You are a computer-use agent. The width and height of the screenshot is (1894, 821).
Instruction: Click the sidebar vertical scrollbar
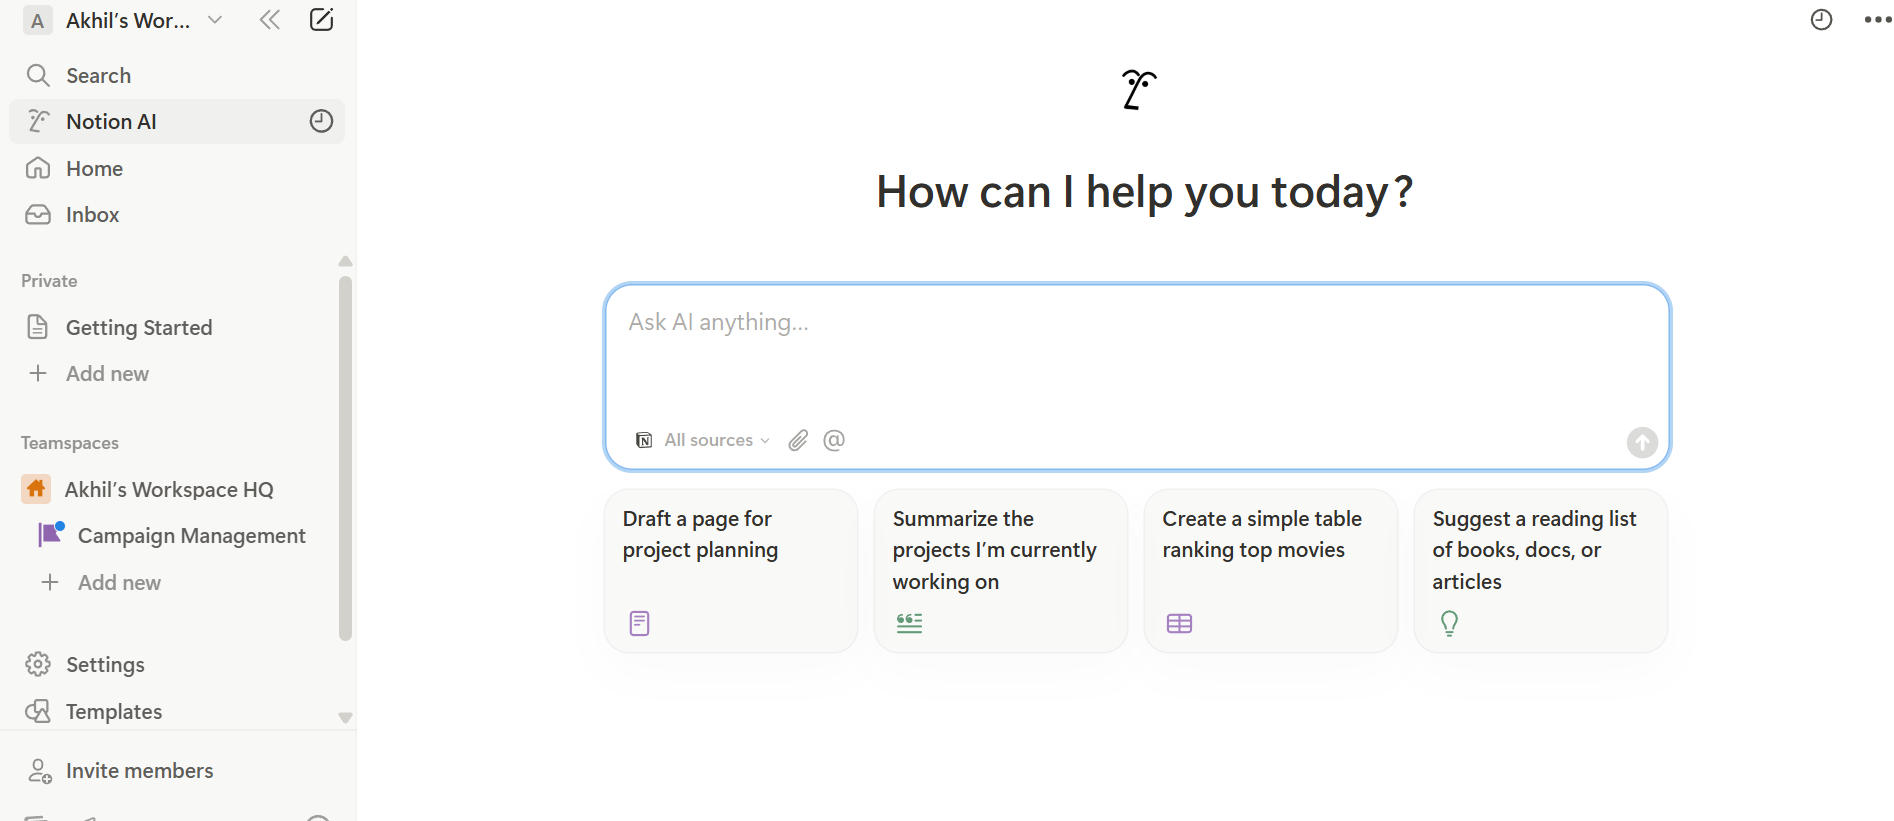tap(345, 458)
